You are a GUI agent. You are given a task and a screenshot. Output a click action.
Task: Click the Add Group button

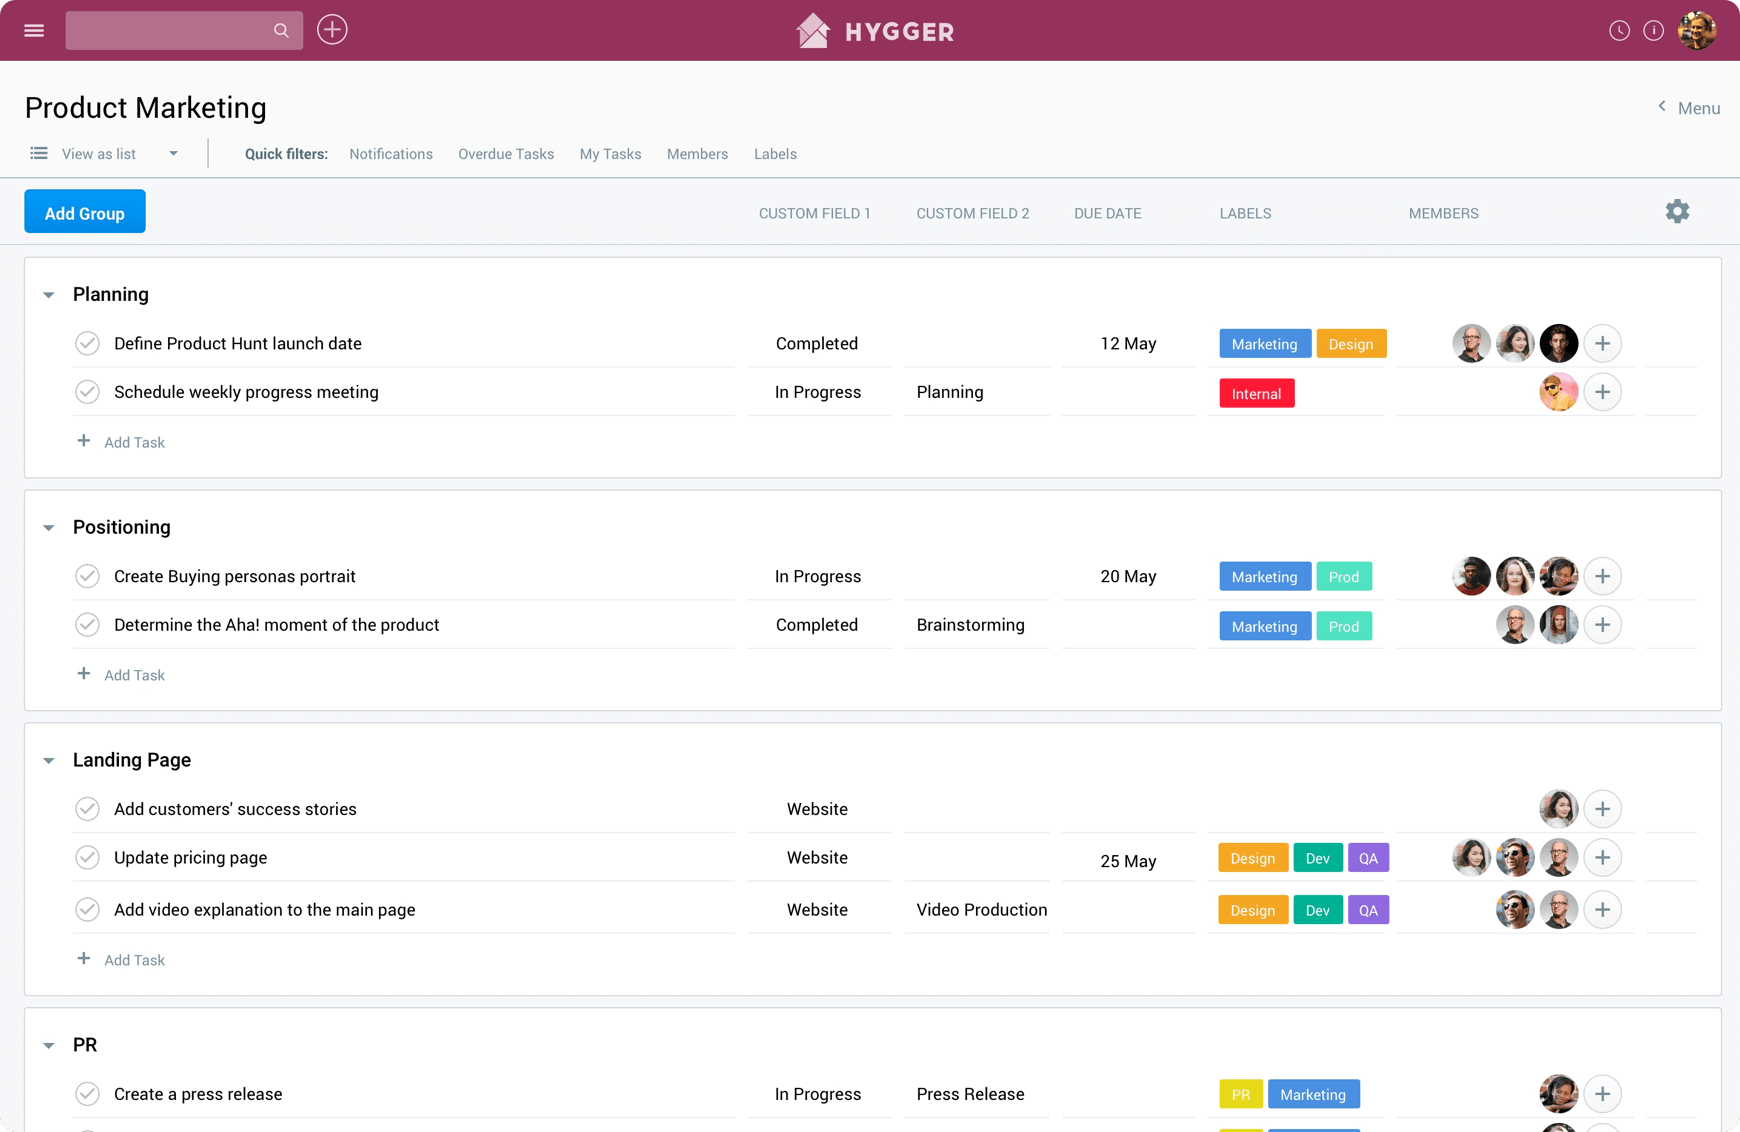84,211
